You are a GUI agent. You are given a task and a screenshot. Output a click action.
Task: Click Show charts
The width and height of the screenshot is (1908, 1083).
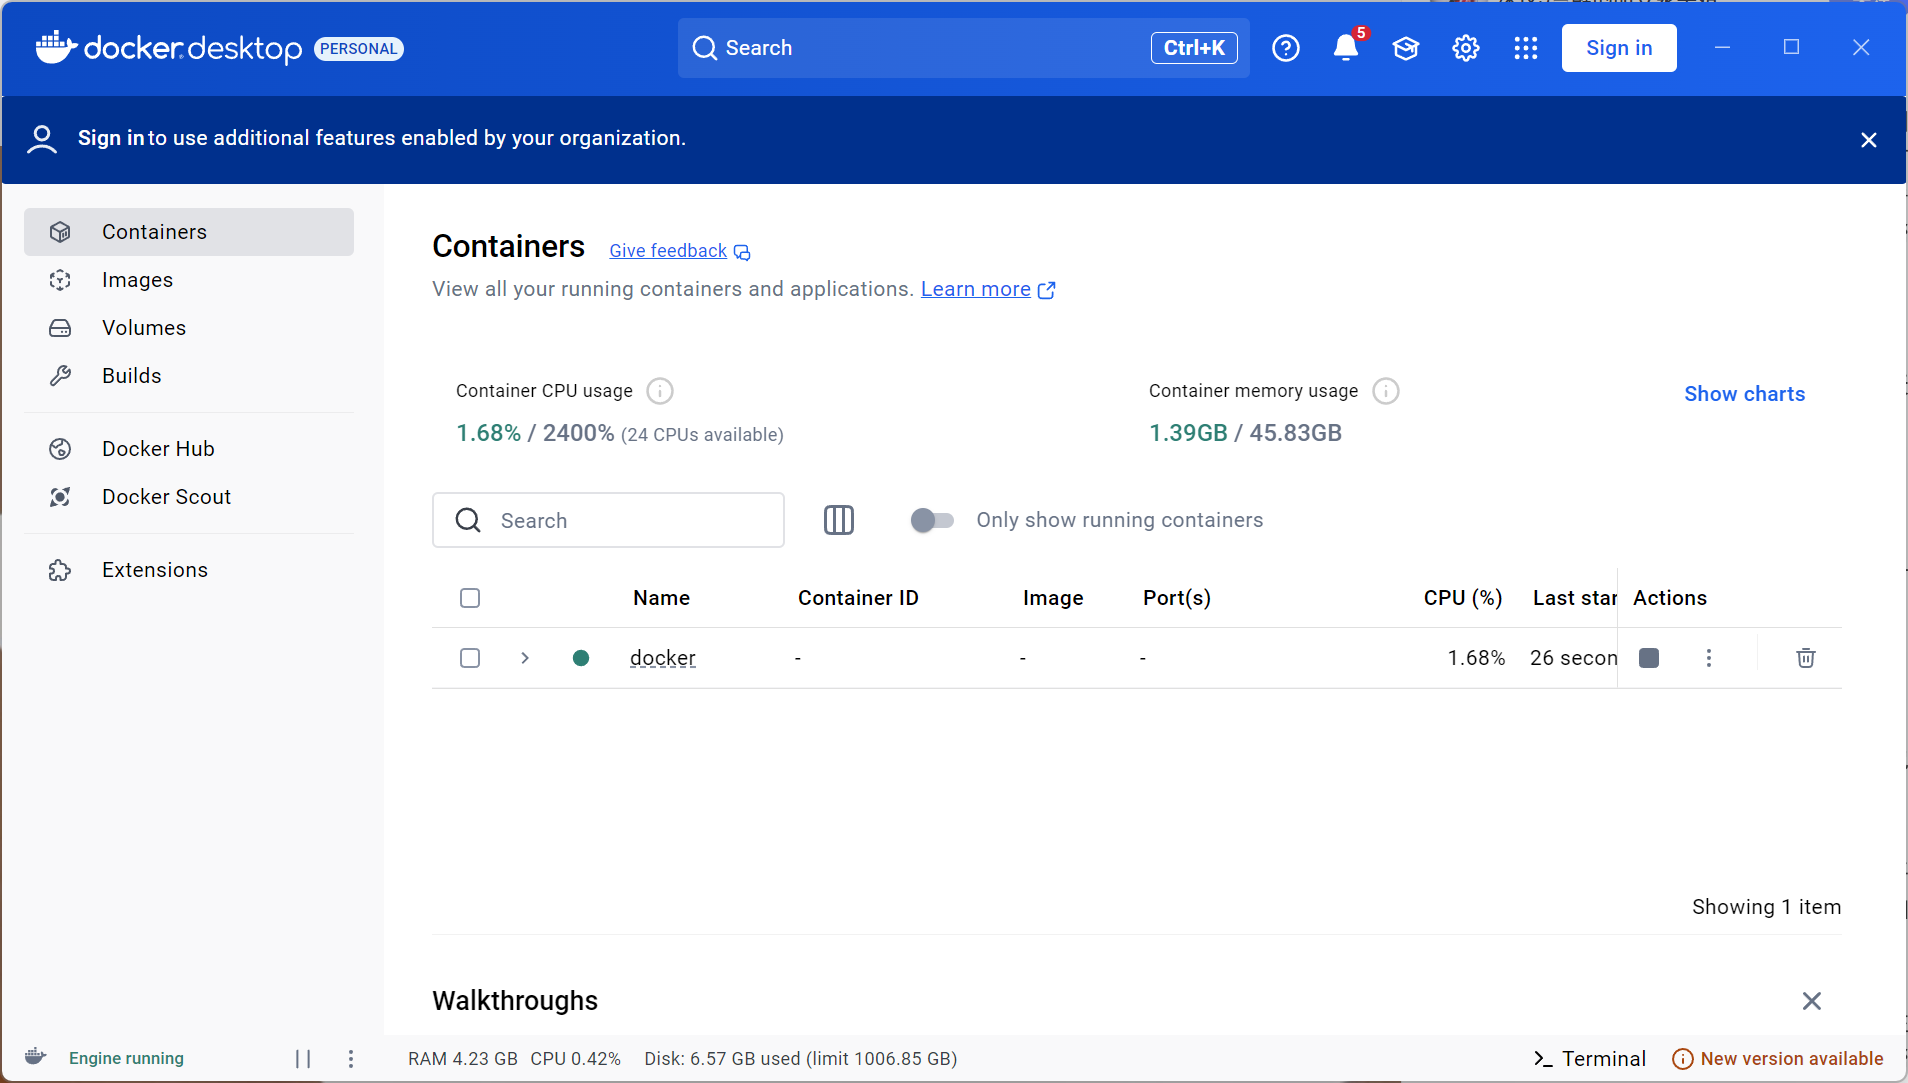[1744, 394]
